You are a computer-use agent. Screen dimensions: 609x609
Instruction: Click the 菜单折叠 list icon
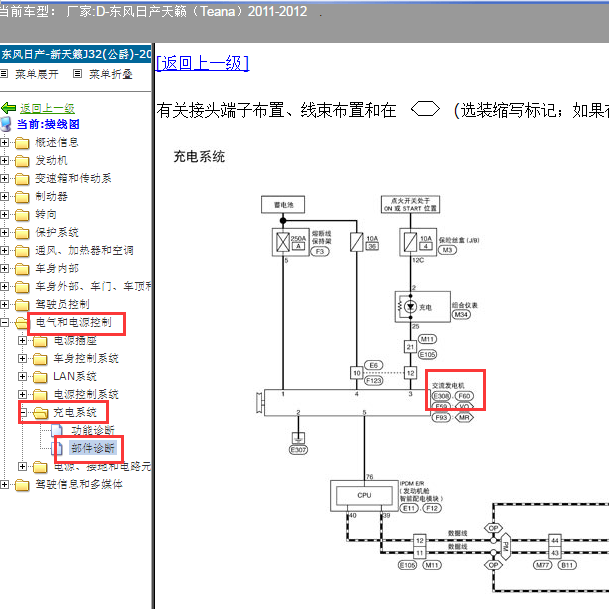tap(78, 73)
